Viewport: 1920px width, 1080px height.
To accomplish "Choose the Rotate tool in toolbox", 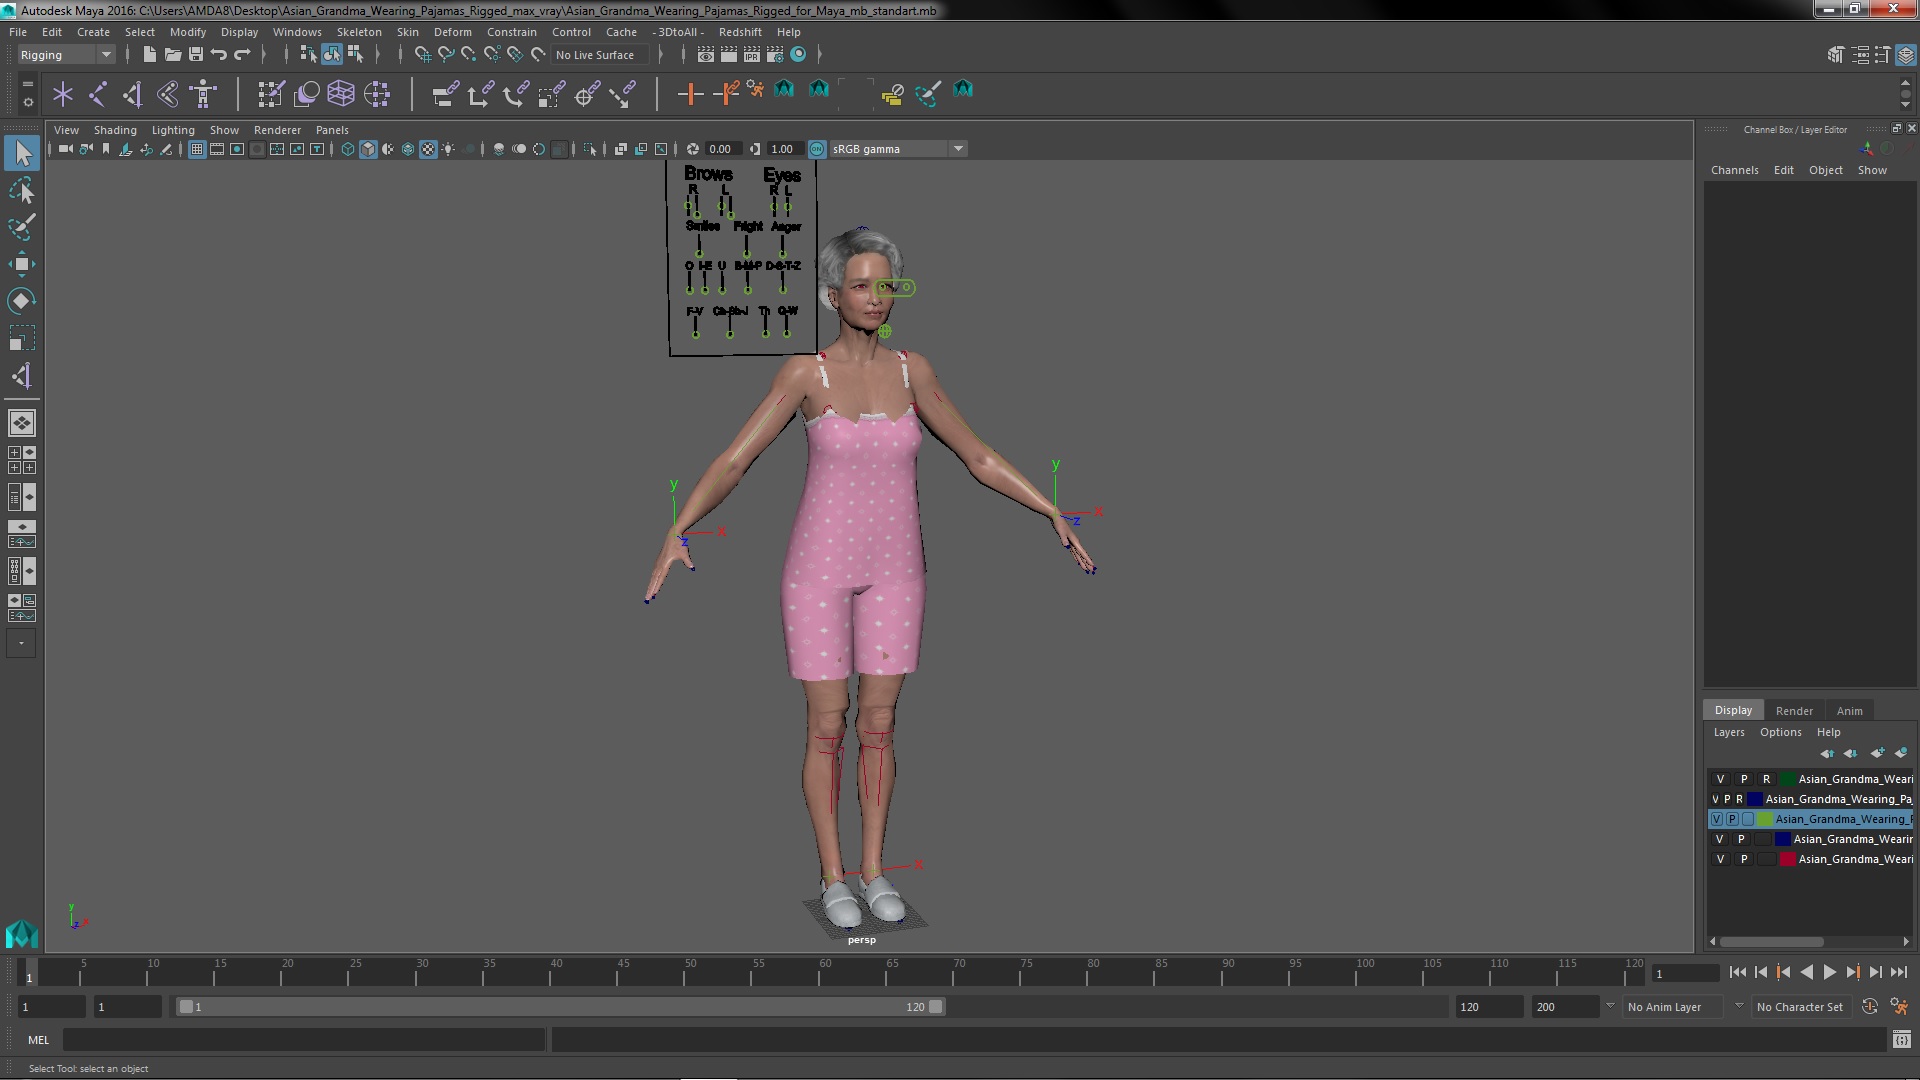I will click(22, 301).
